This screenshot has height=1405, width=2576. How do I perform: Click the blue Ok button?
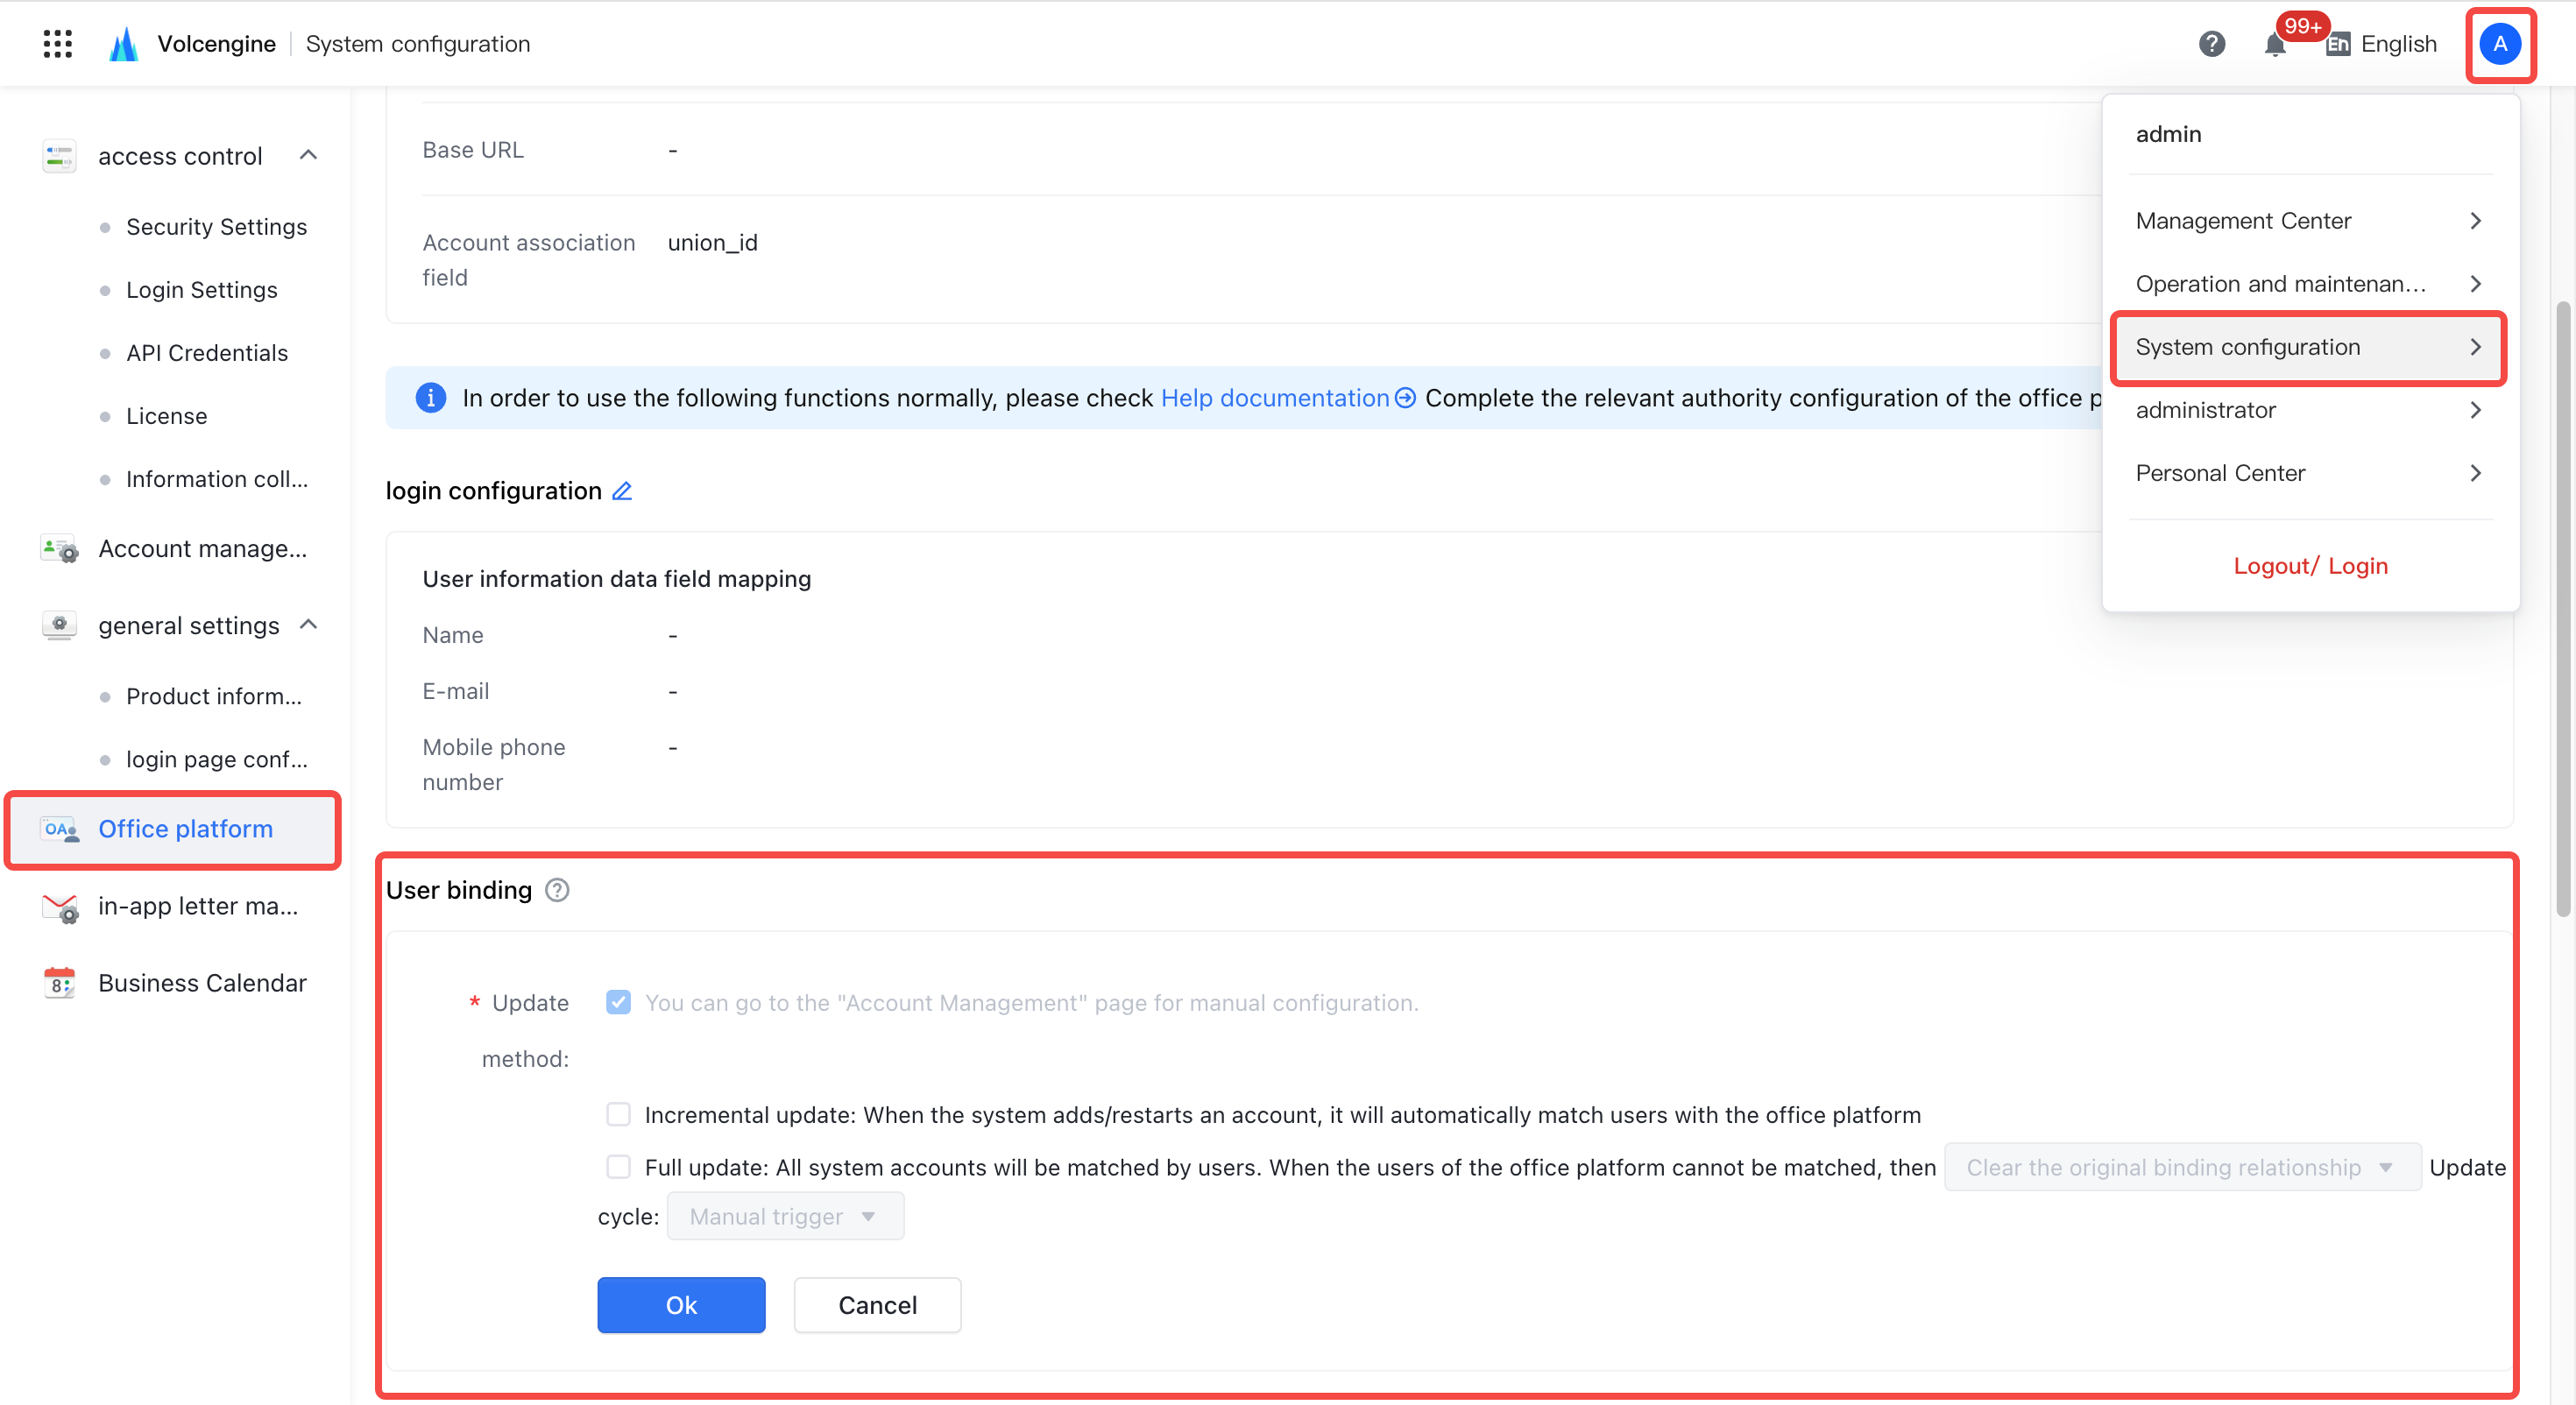tap(681, 1305)
